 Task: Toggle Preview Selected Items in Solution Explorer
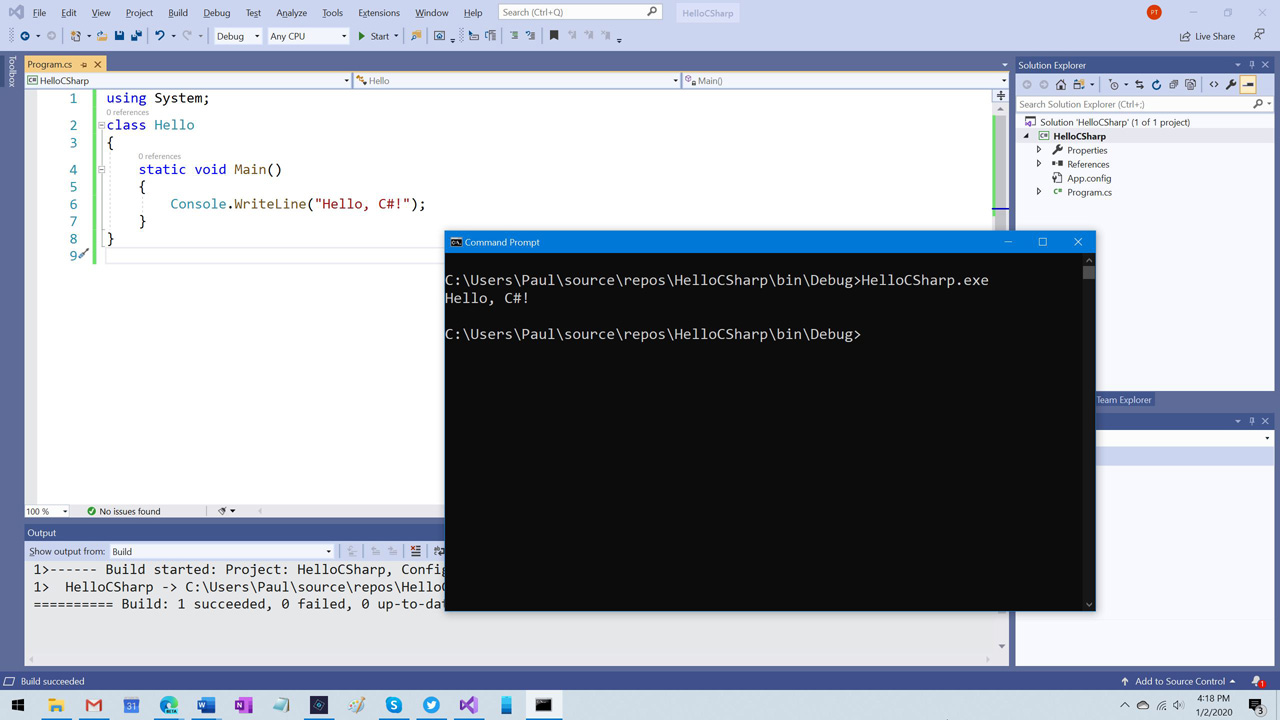click(x=1248, y=85)
